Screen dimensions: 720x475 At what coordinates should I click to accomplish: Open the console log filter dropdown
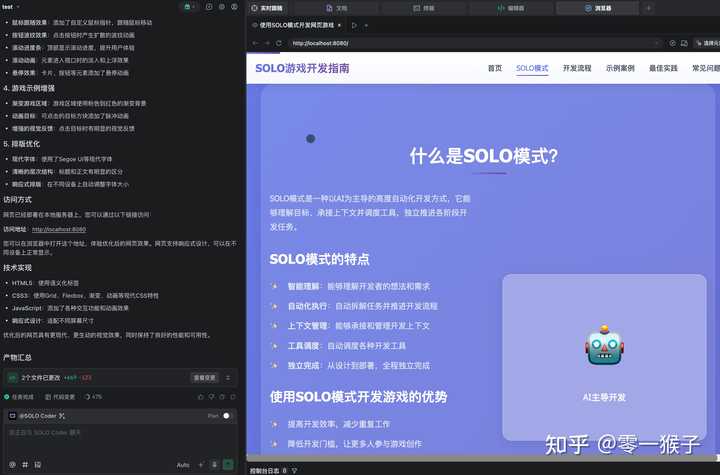294,470
